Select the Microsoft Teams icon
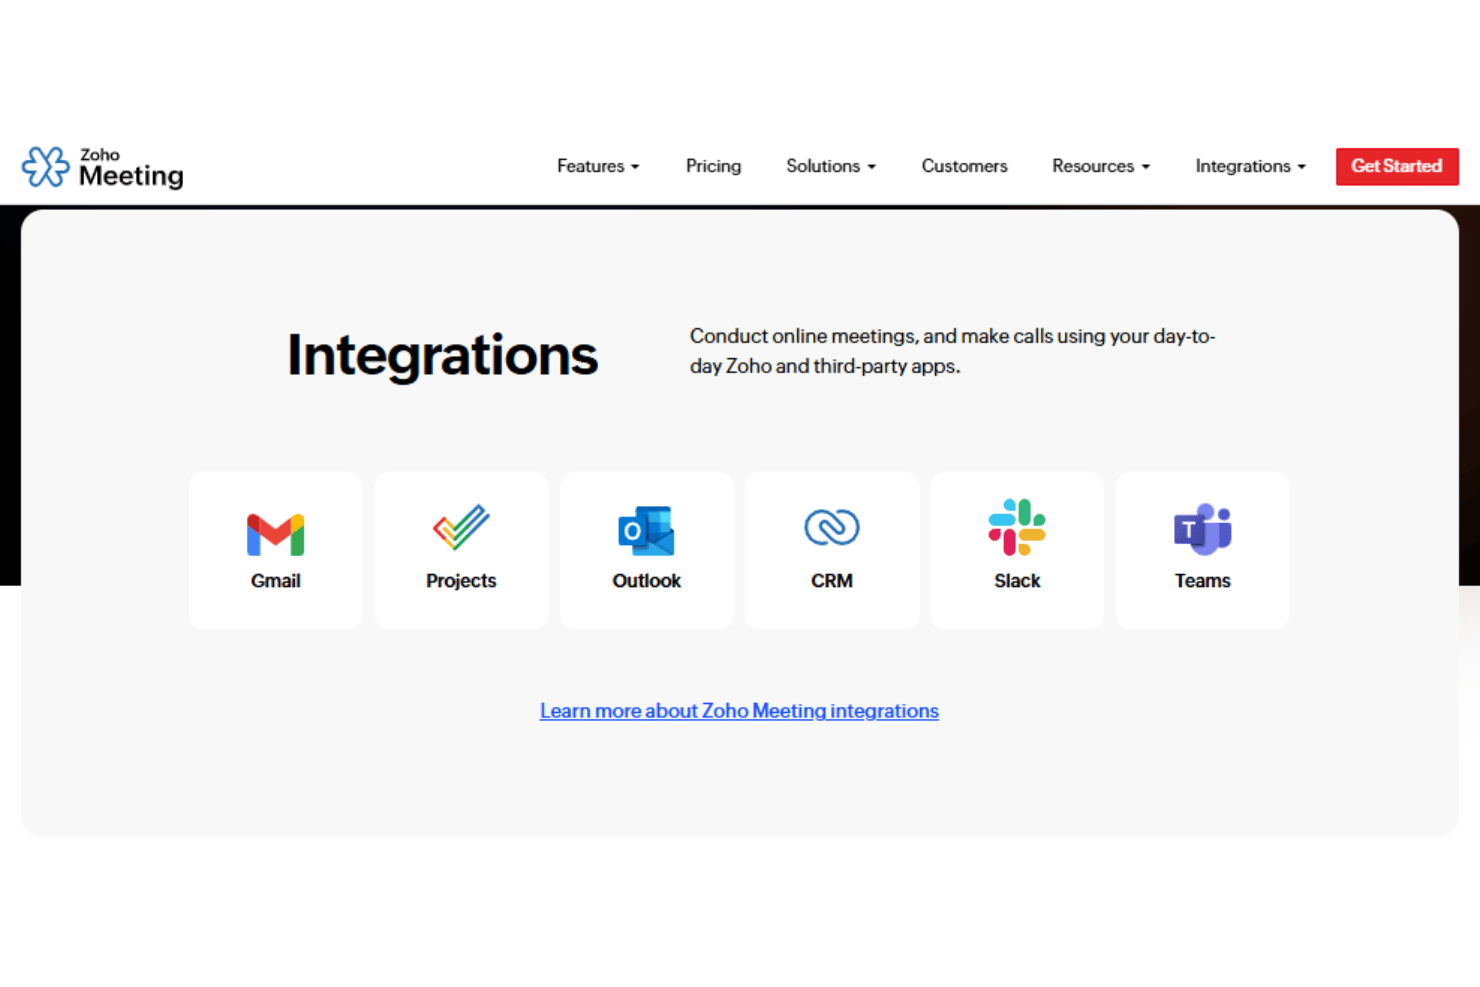Viewport: 1480px width, 987px height. pos(1202,529)
